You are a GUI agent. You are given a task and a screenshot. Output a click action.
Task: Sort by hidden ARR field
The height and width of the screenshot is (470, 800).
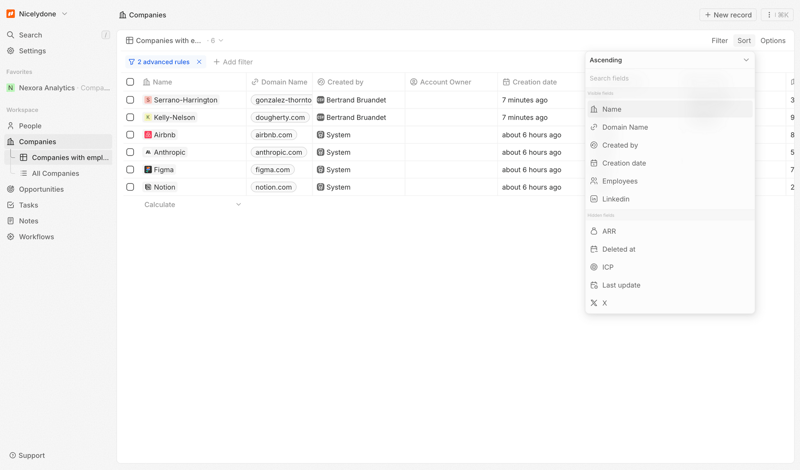coord(669,231)
